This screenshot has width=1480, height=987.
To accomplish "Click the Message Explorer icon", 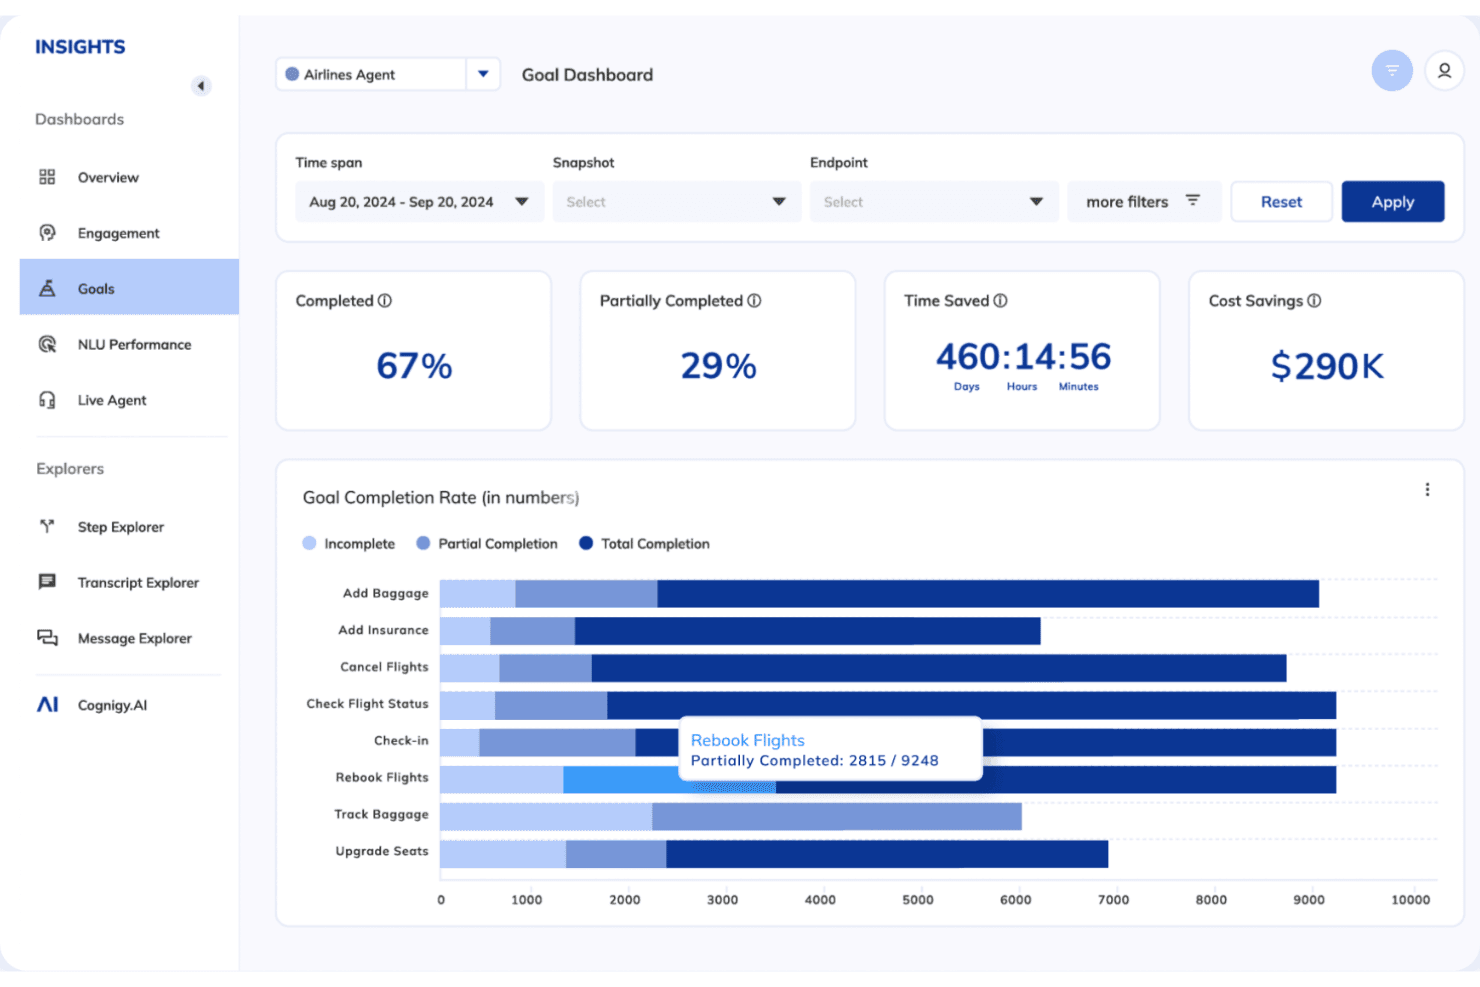I will click(x=47, y=638).
